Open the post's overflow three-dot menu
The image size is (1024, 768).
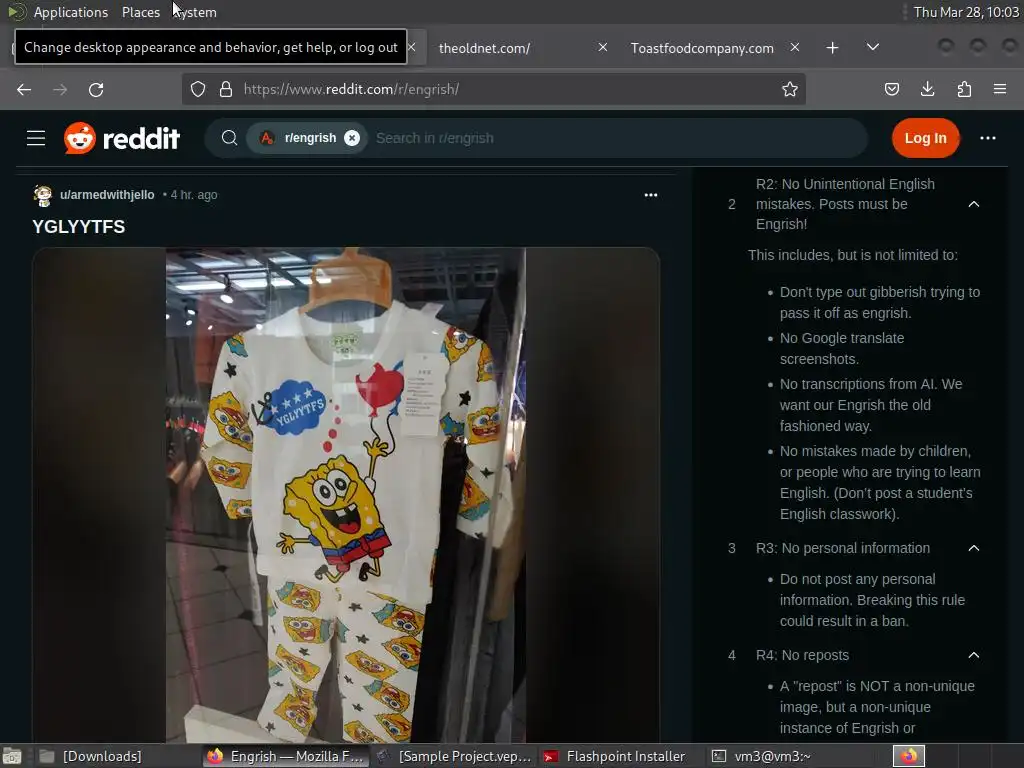click(650, 195)
